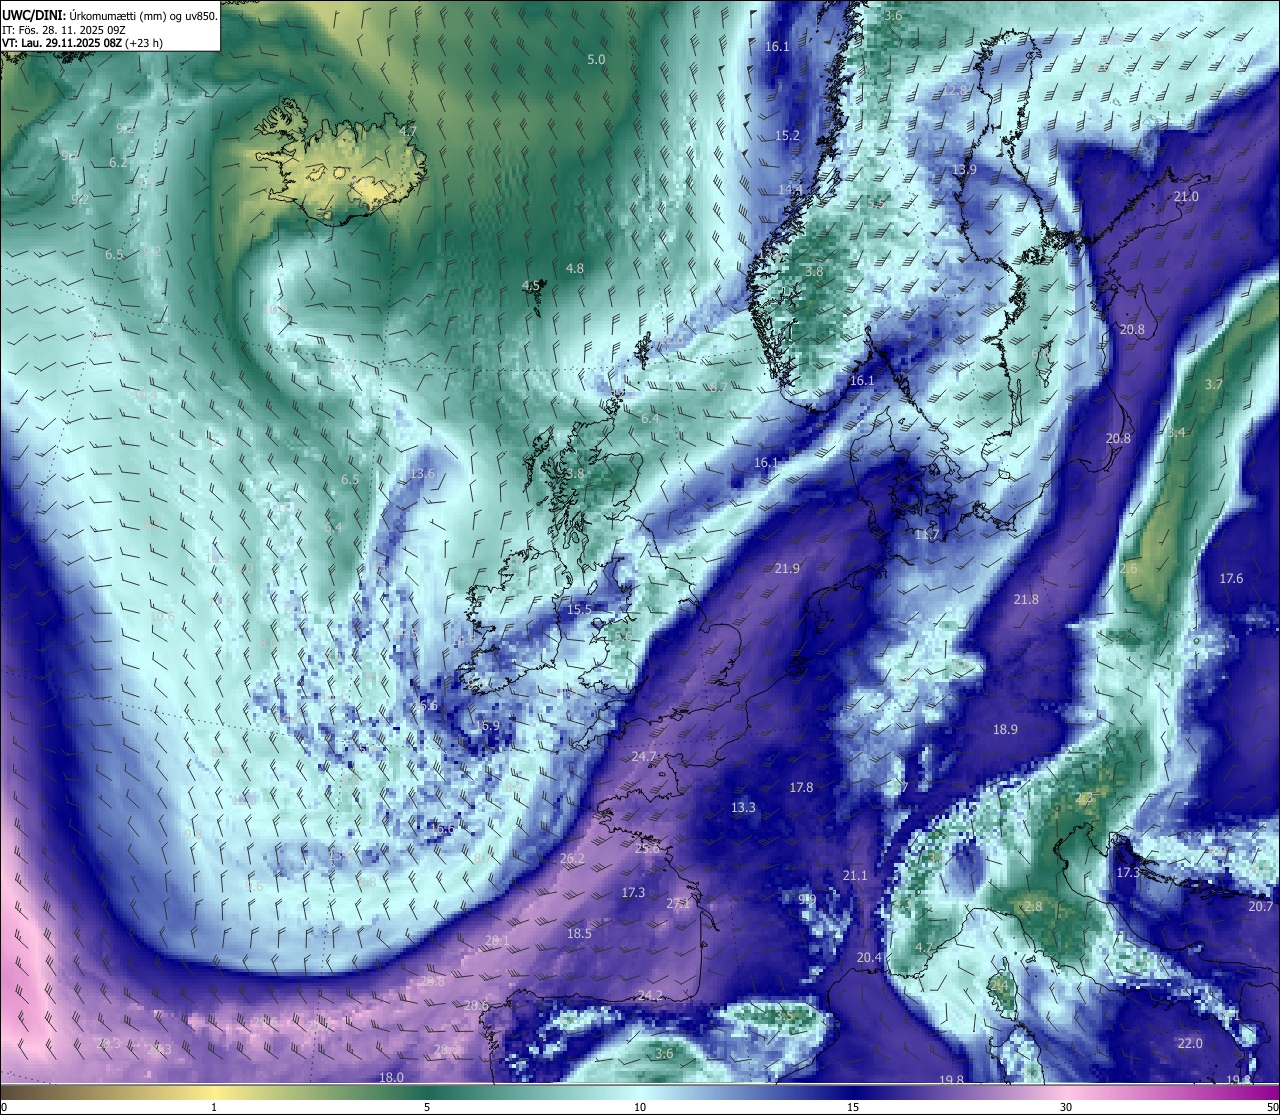
Task: Click the 5.0 value north of Iceland
Action: (x=596, y=60)
